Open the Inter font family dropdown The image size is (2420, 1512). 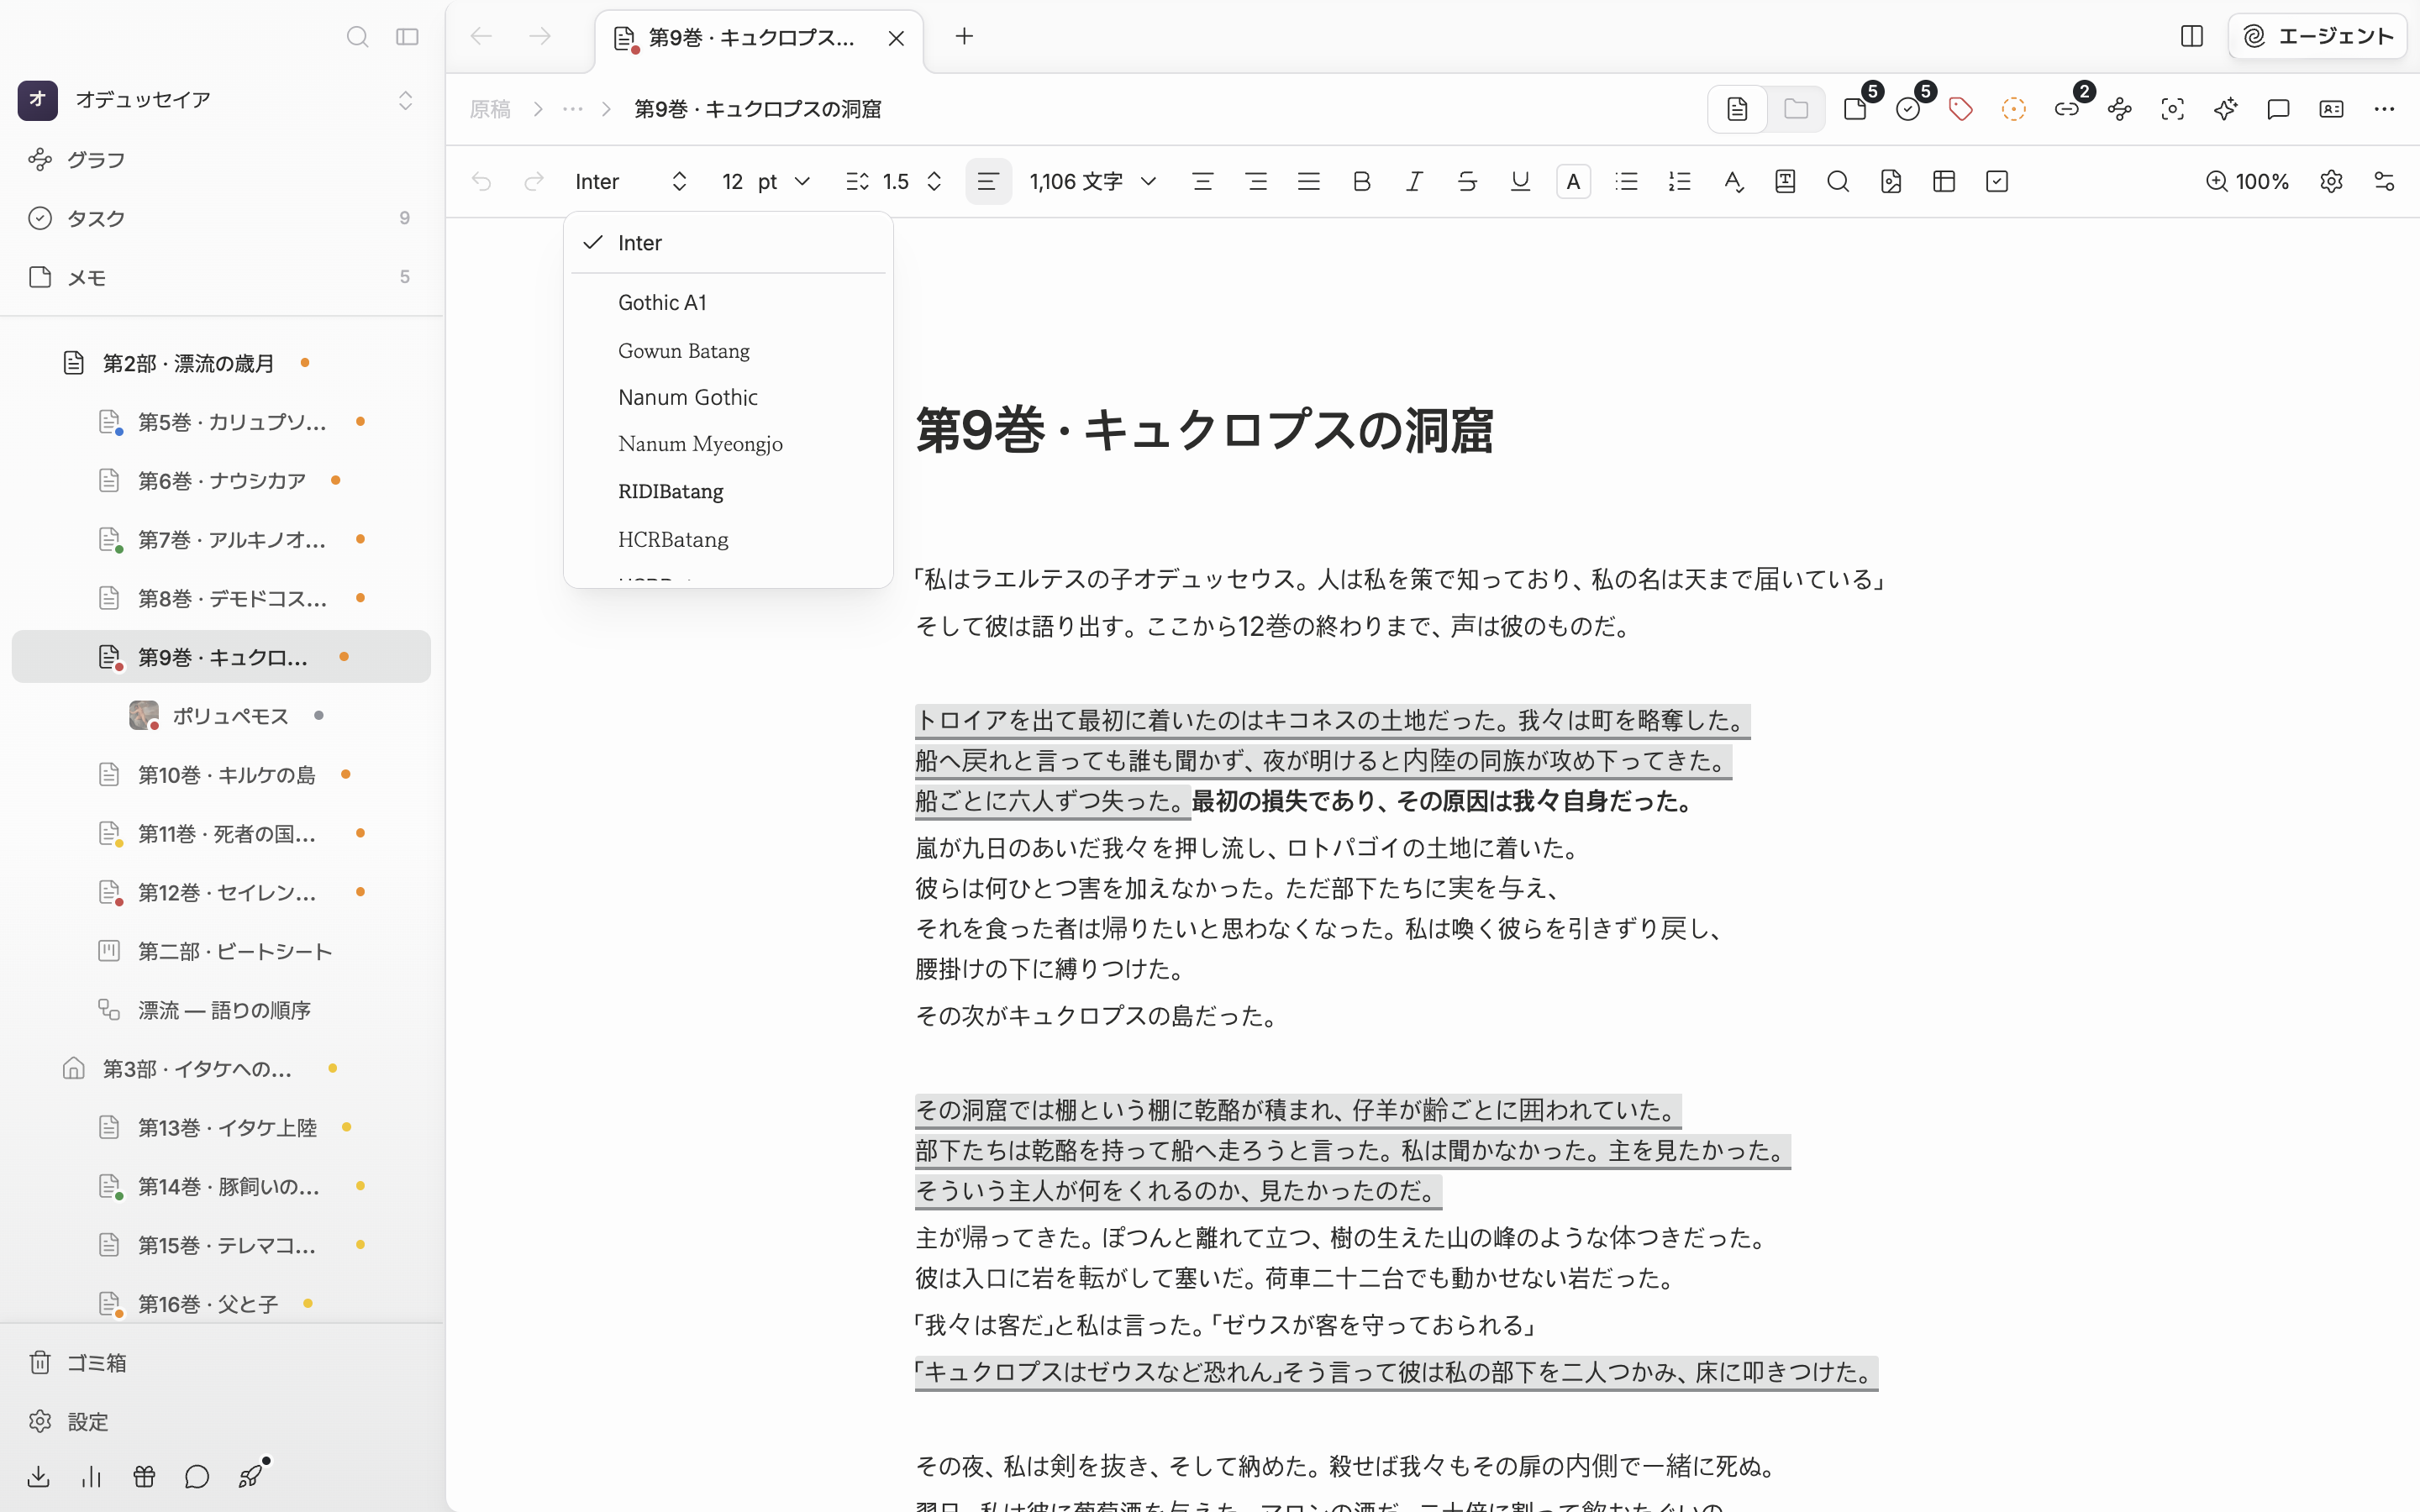631,181
